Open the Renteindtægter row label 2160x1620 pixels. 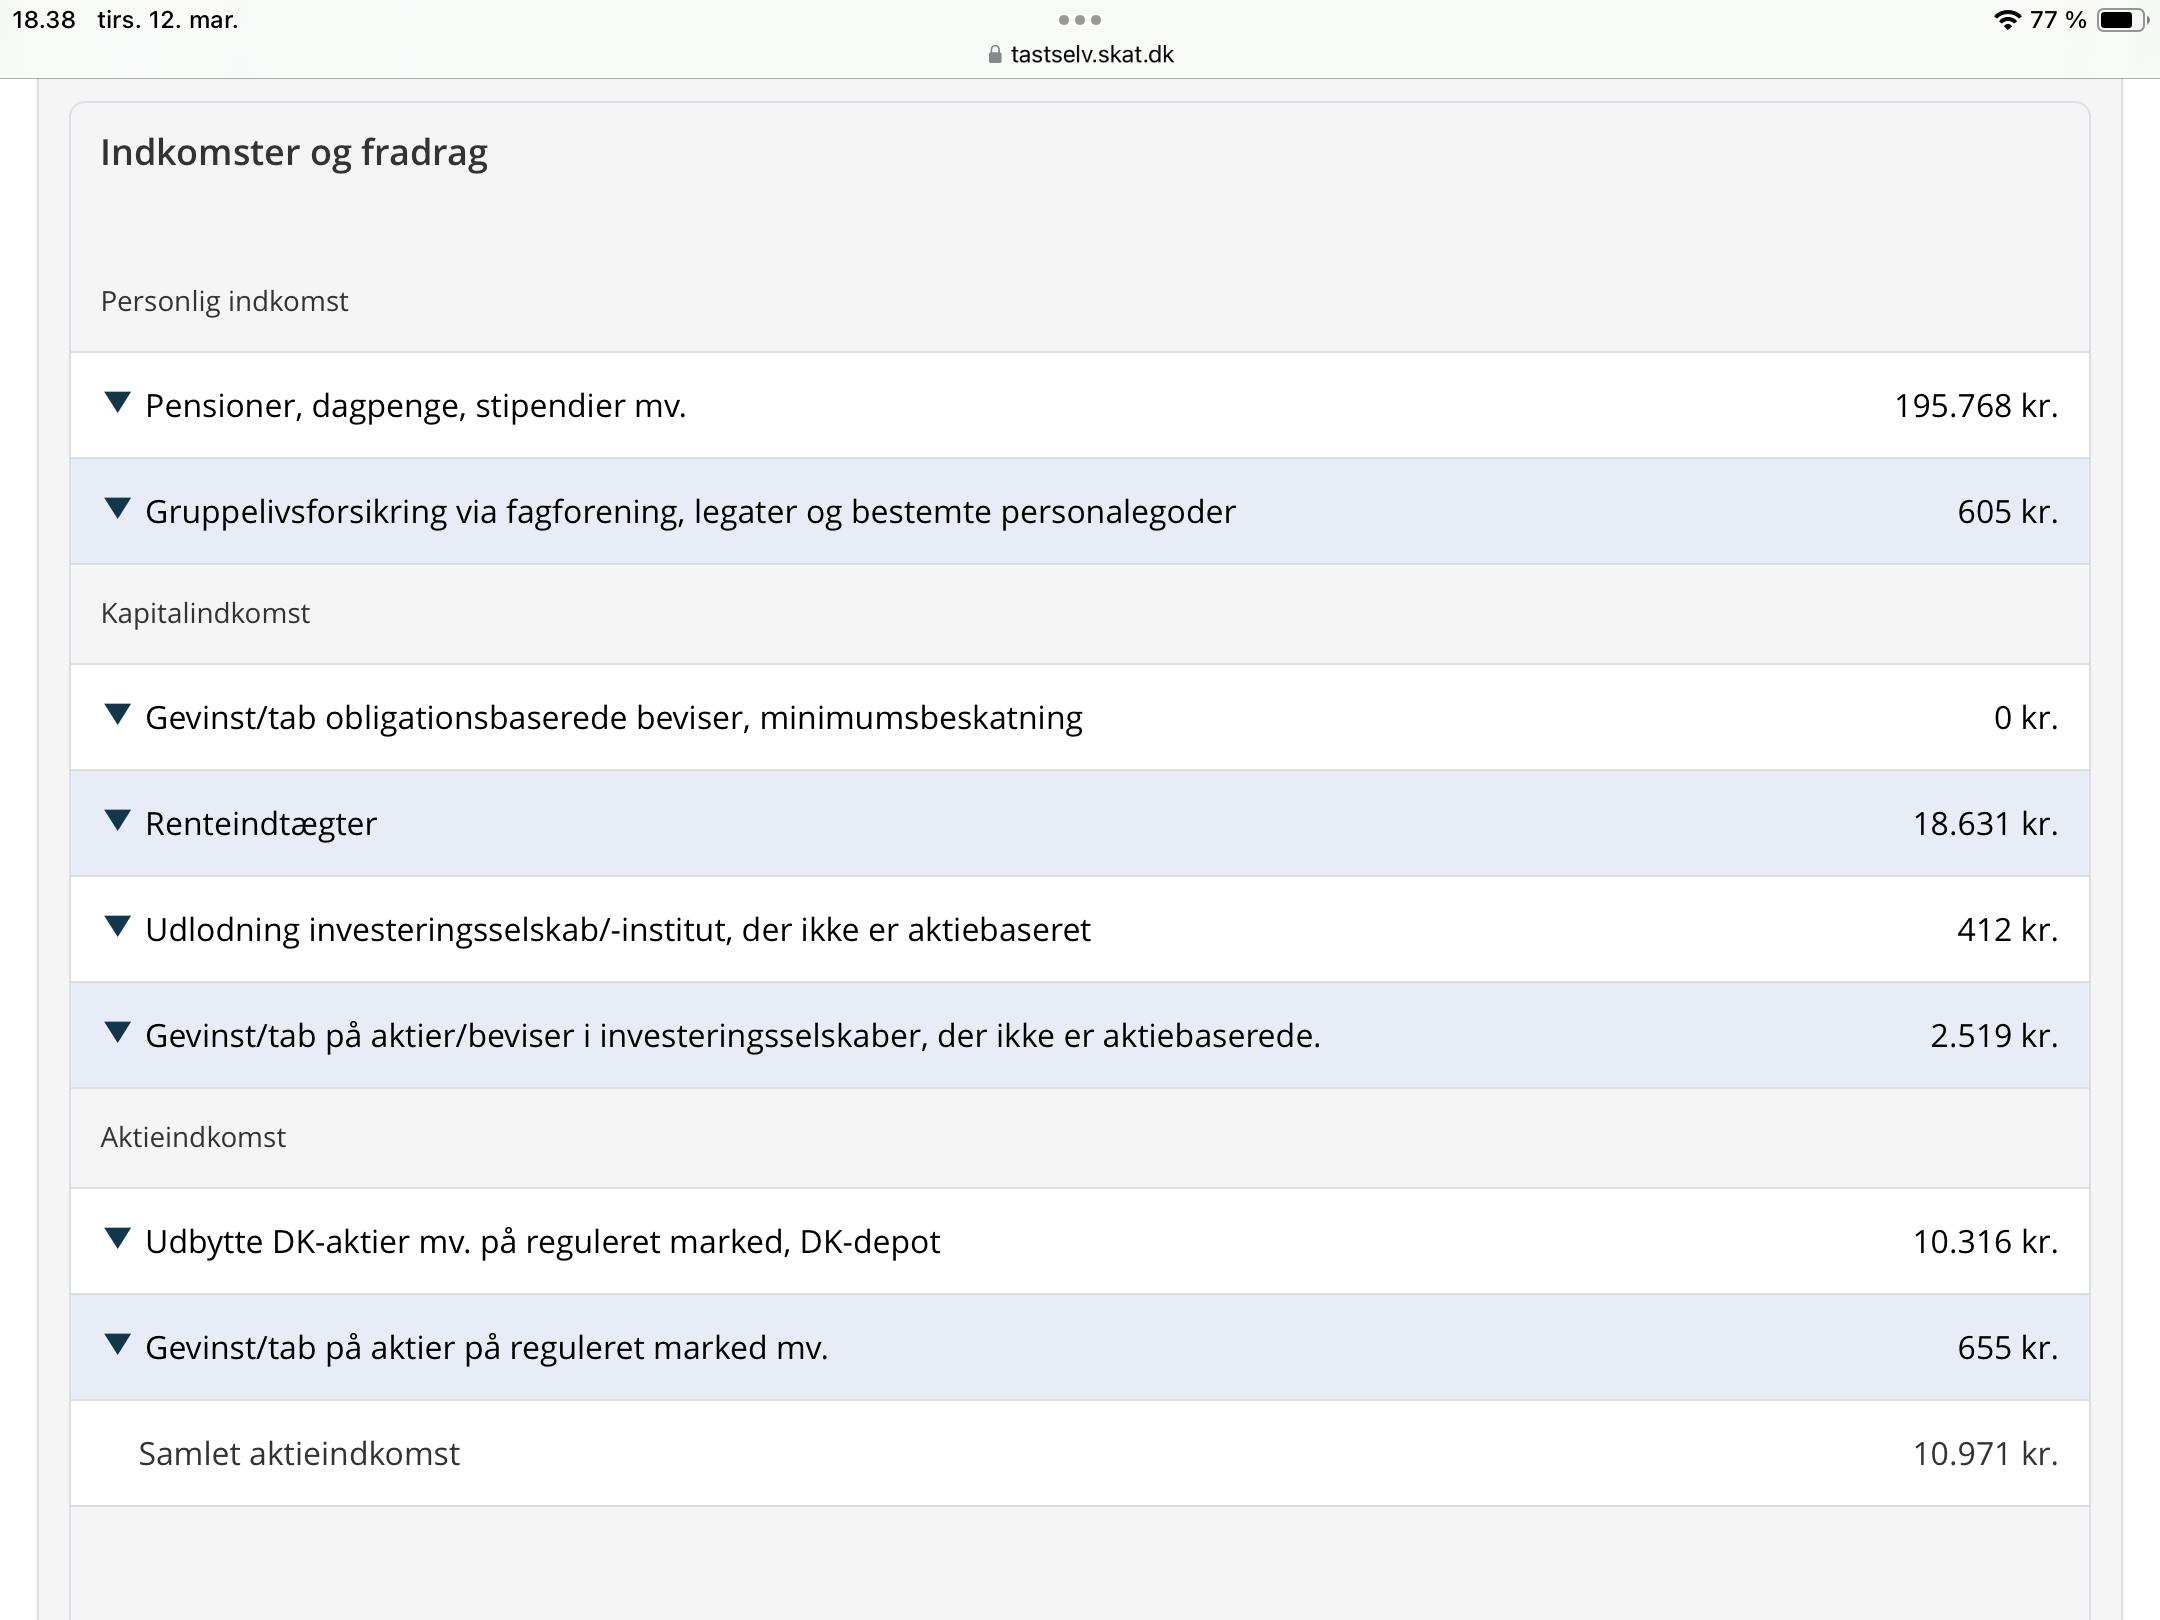(261, 824)
